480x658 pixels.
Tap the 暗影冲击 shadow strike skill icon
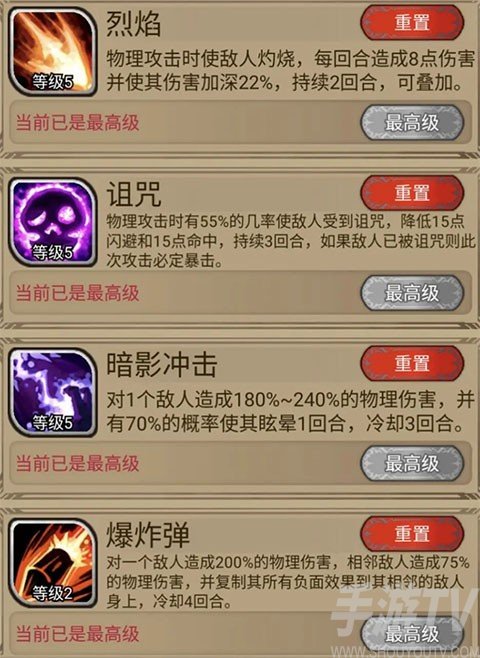tap(53, 393)
